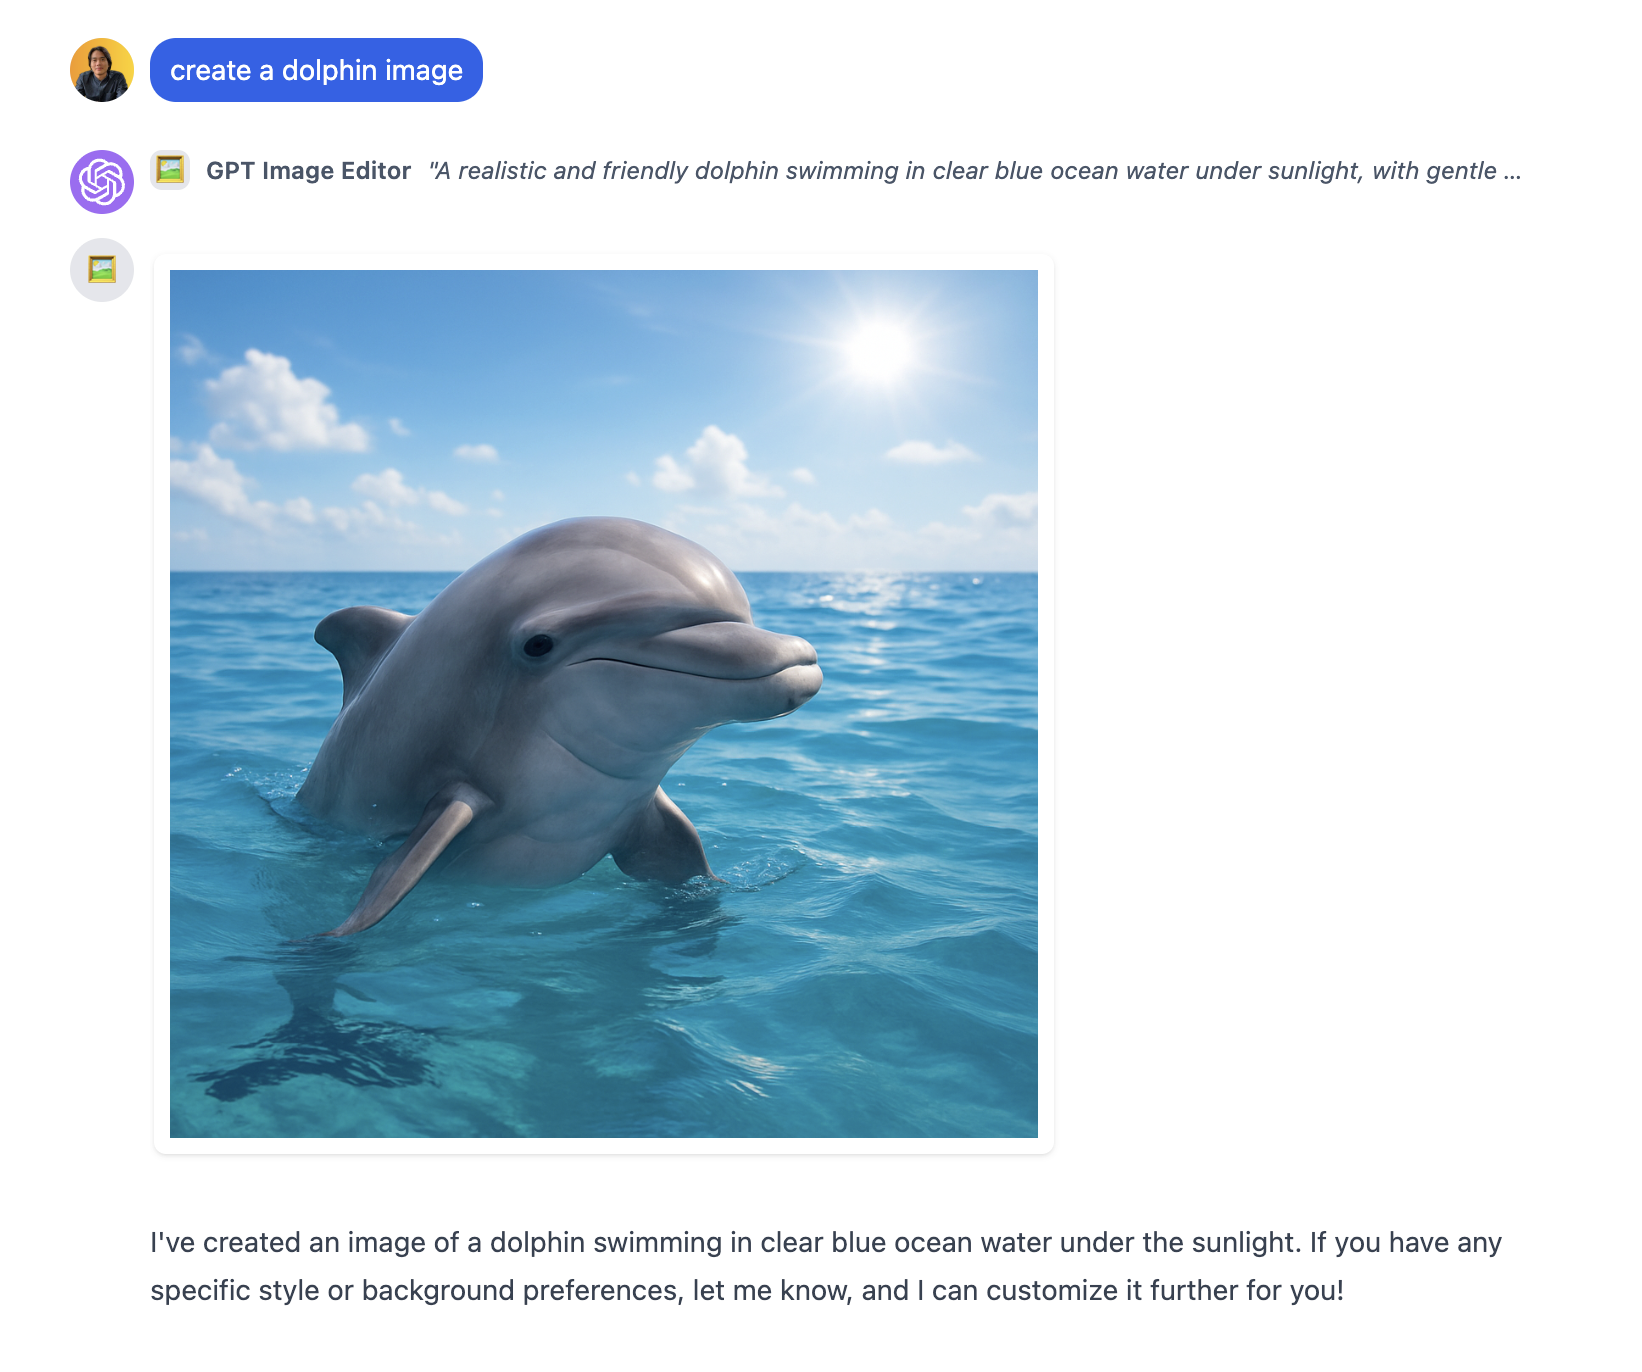Click the word "customize" in the reply
The image size is (1642, 1372).
point(1052,1290)
